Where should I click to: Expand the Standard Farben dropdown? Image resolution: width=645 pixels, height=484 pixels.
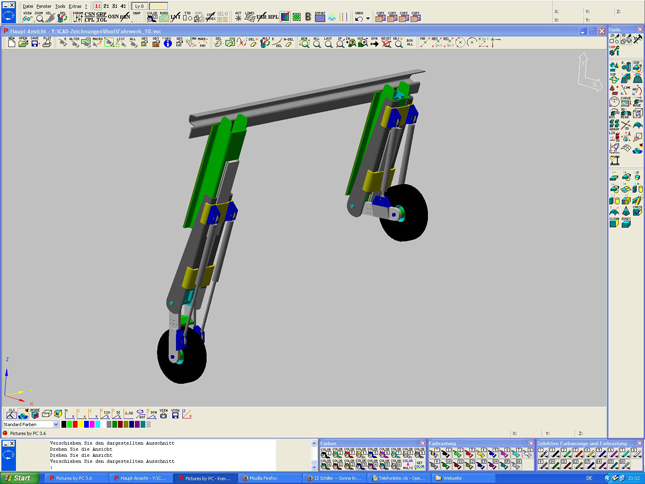pos(56,425)
